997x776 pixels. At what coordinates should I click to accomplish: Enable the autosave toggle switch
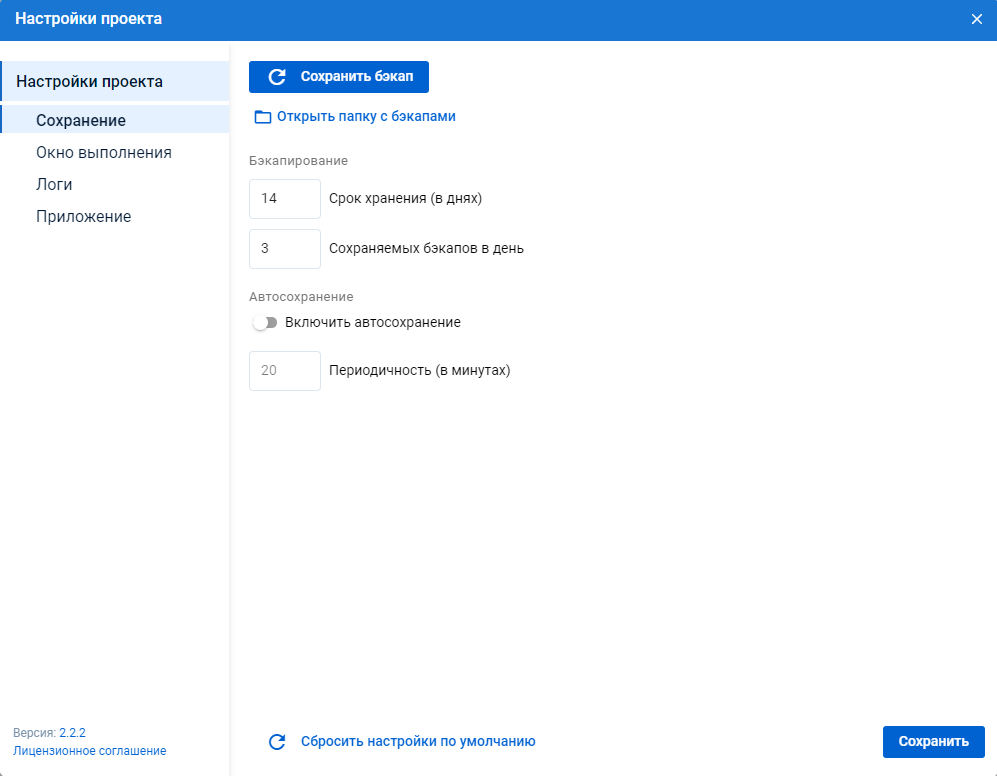[x=265, y=323]
